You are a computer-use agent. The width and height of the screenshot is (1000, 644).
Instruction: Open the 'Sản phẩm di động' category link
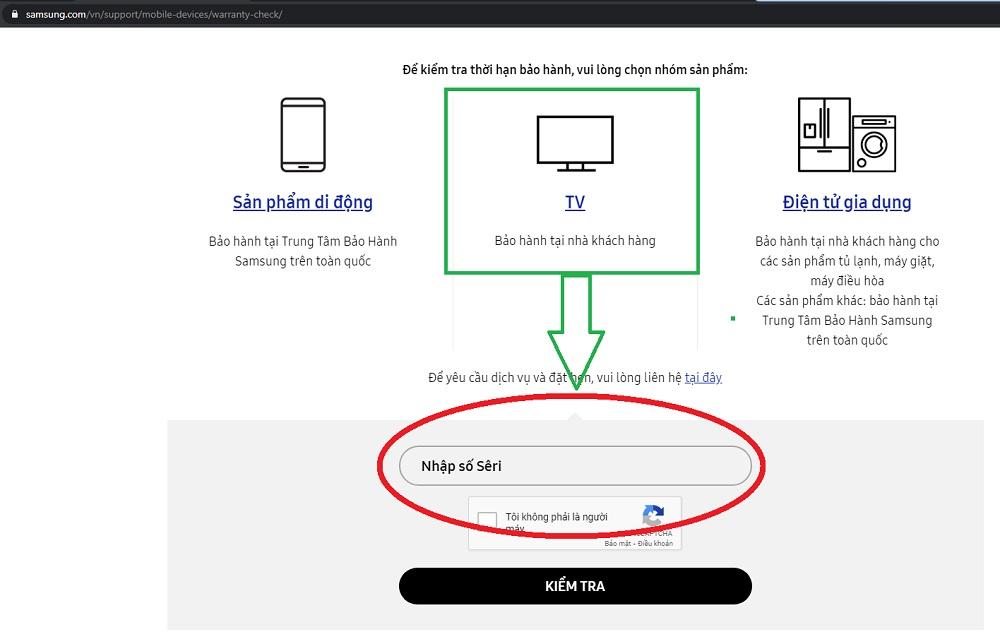[x=302, y=202]
